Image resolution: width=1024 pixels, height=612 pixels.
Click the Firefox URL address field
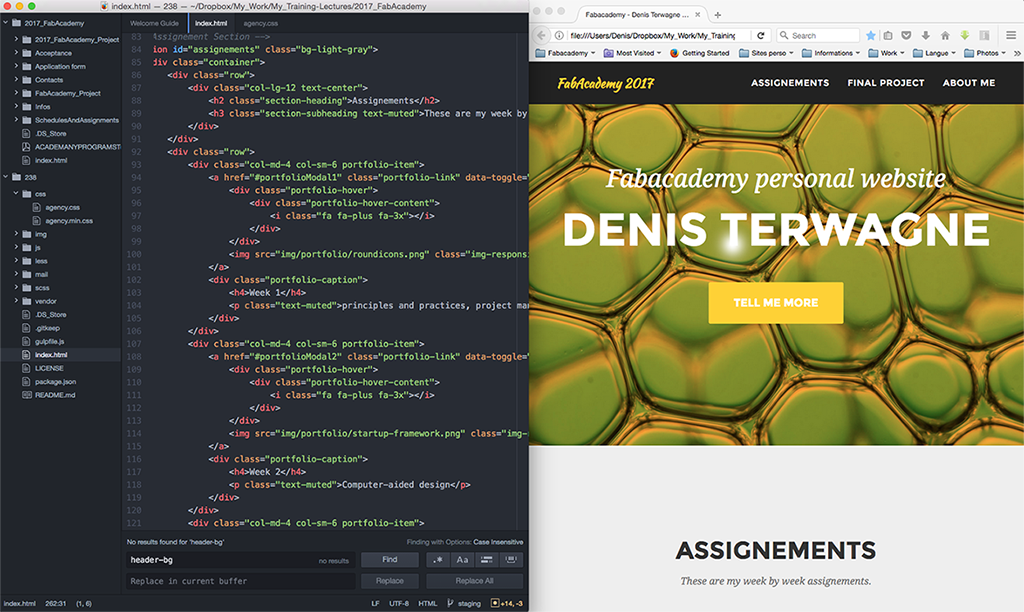click(653, 35)
